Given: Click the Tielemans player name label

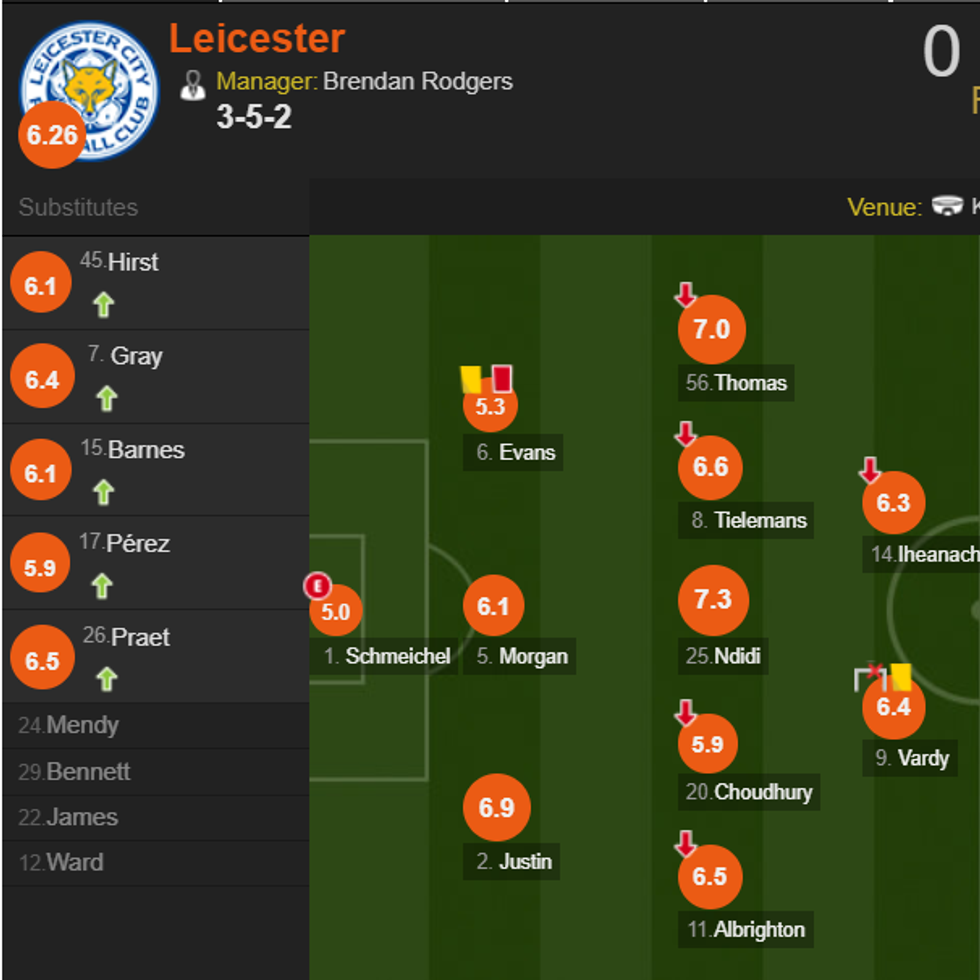Looking at the screenshot, I should pyautogui.click(x=761, y=520).
